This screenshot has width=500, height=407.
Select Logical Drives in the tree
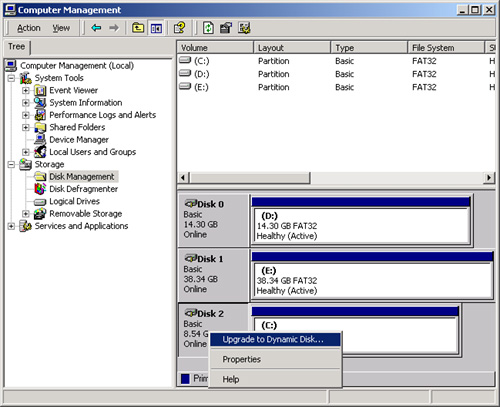pyautogui.click(x=75, y=201)
